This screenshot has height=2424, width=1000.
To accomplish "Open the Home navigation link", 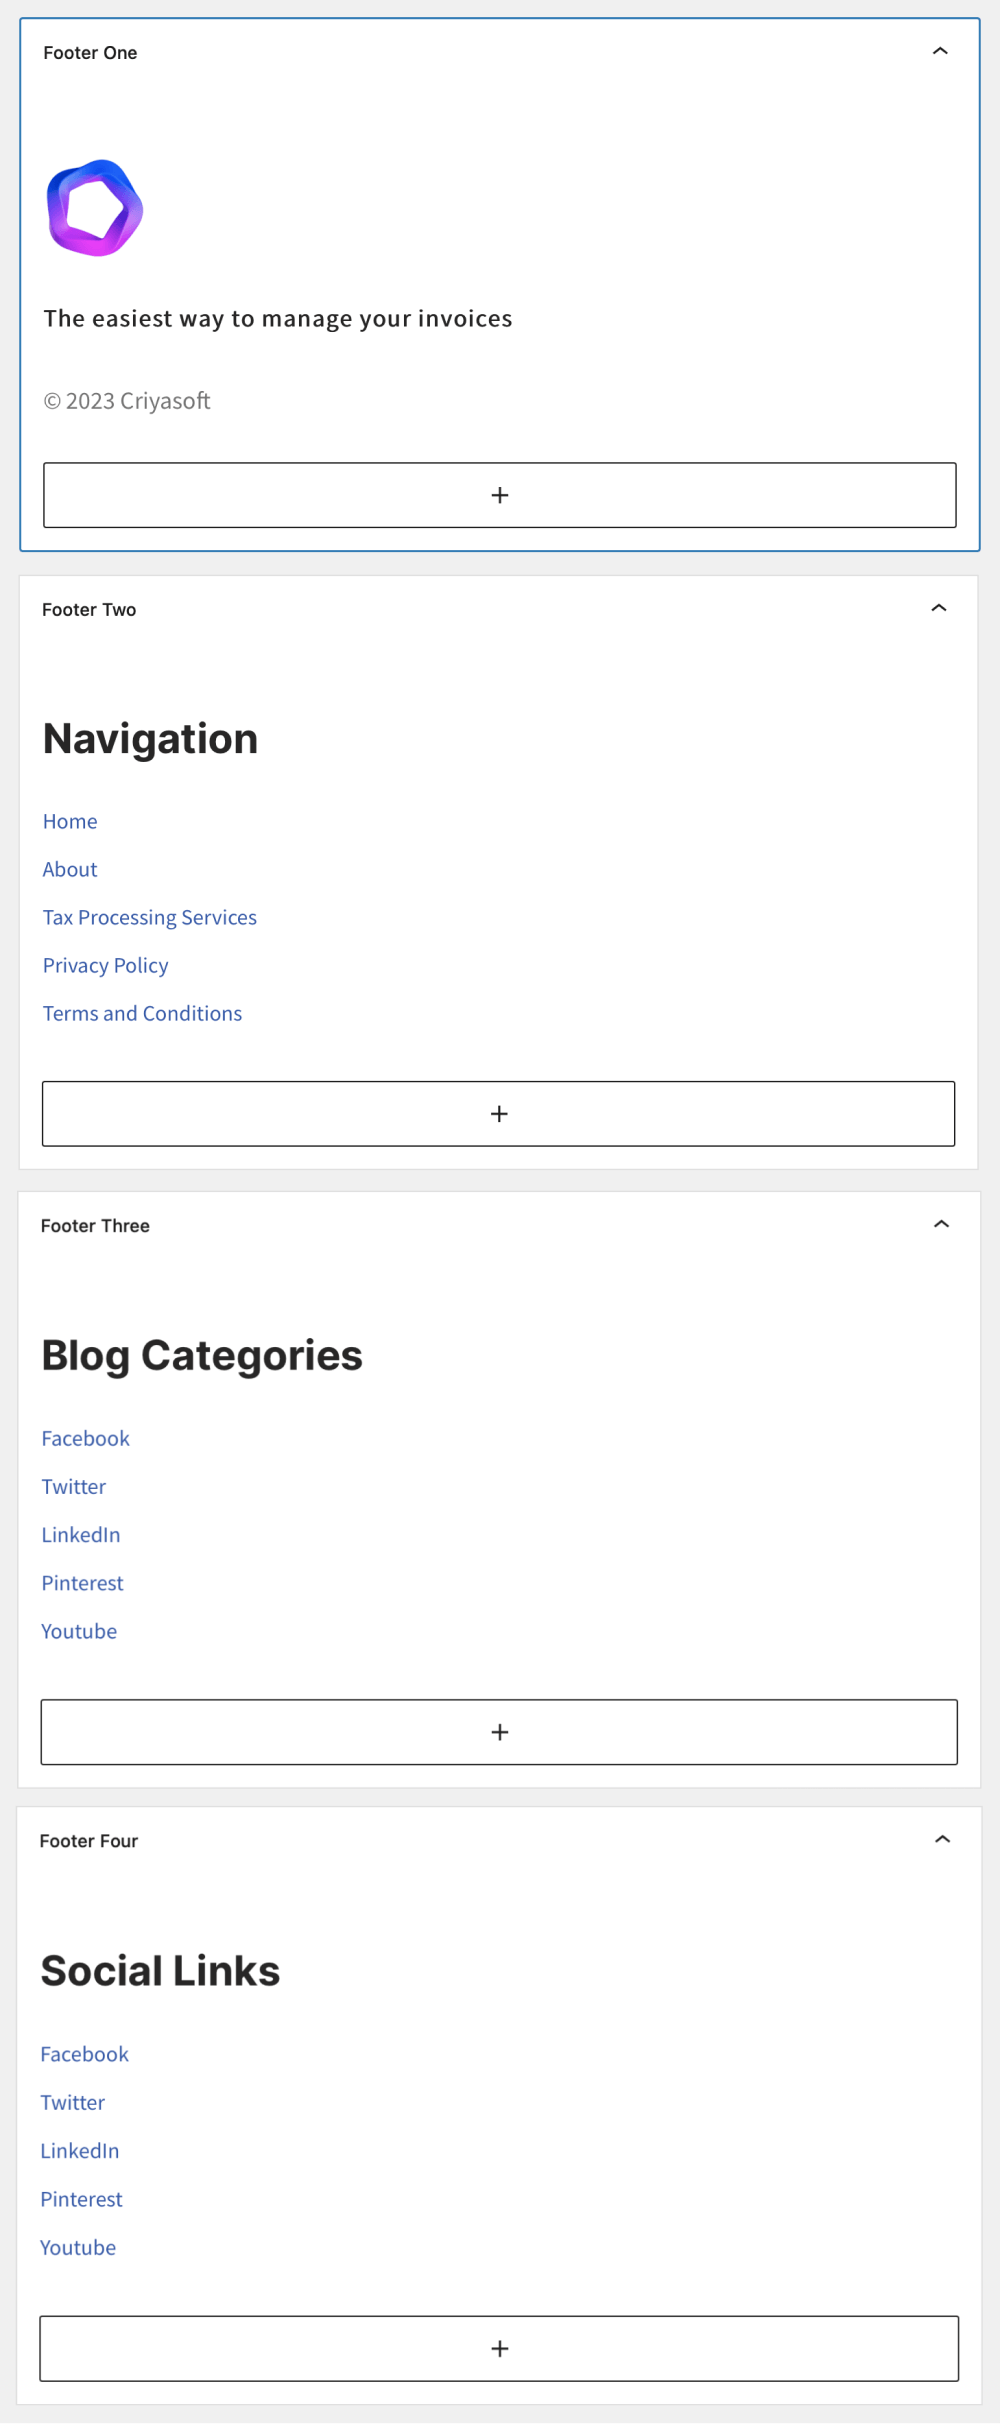I will (70, 821).
